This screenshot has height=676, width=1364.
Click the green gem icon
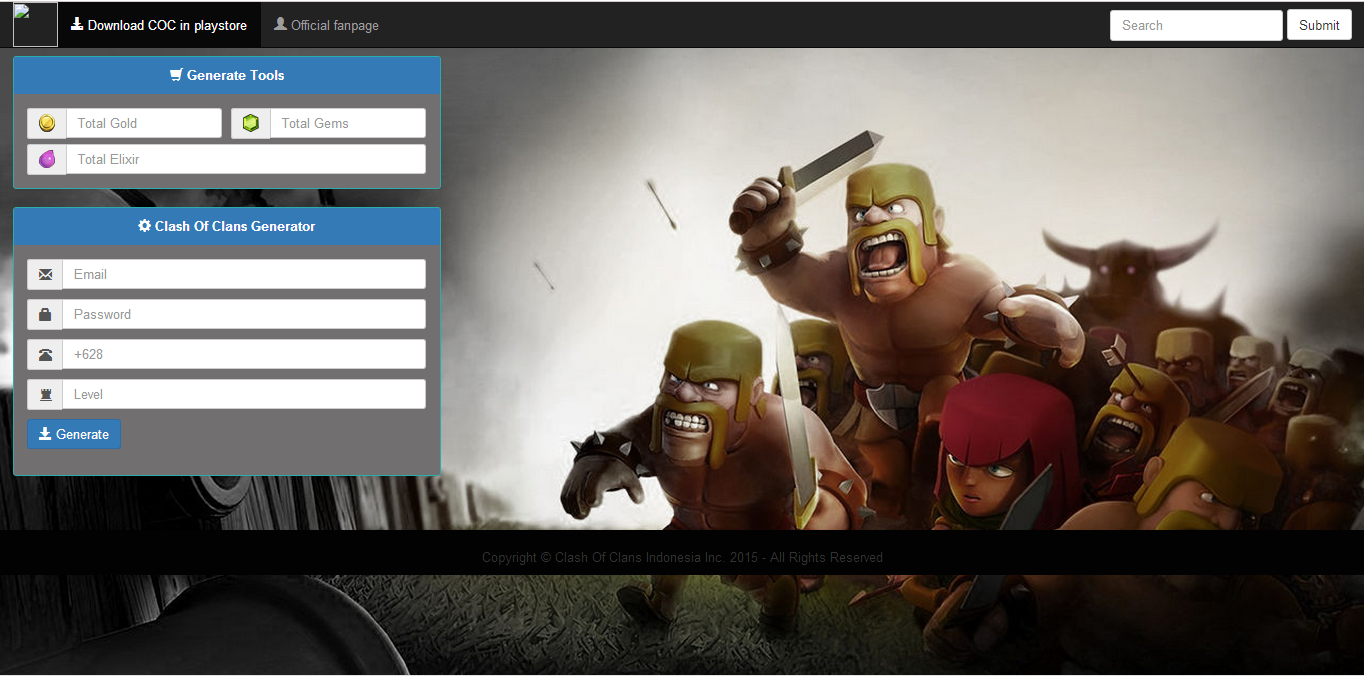click(x=251, y=123)
